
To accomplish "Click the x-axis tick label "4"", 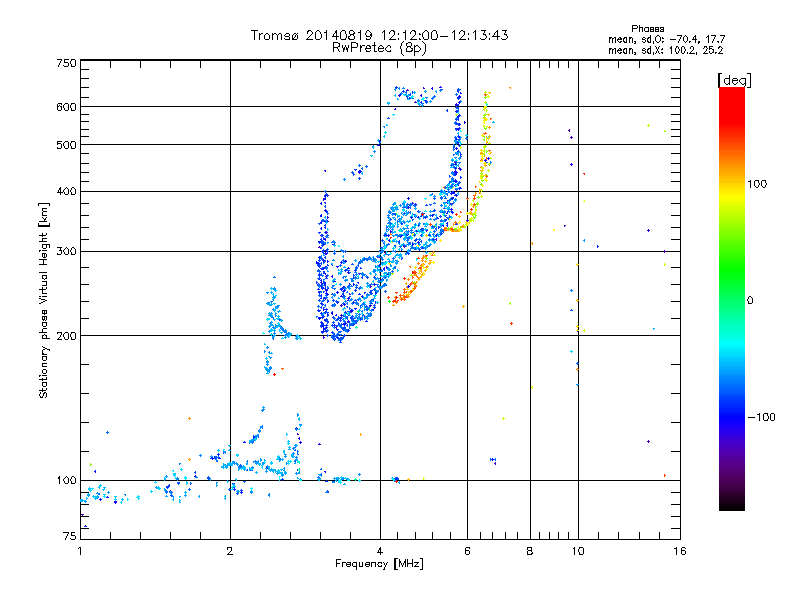I will pos(380,551).
